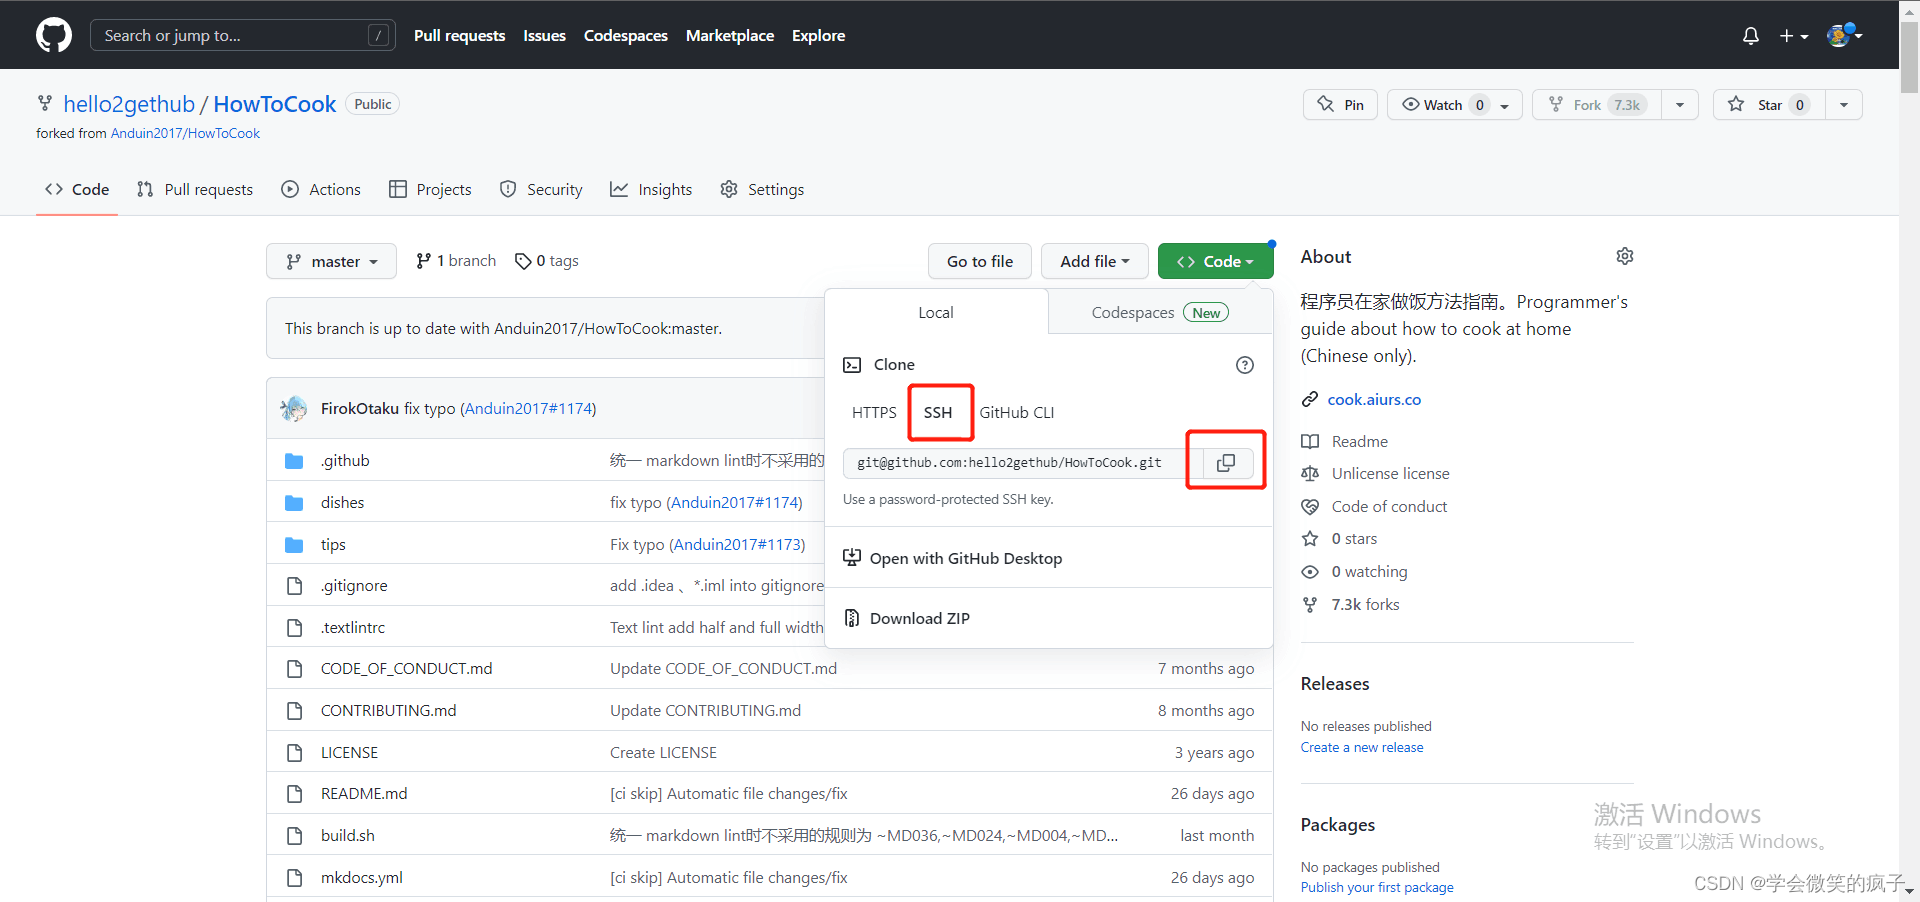This screenshot has width=1920, height=902.
Task: Open README.md file
Action: pyautogui.click(x=364, y=793)
